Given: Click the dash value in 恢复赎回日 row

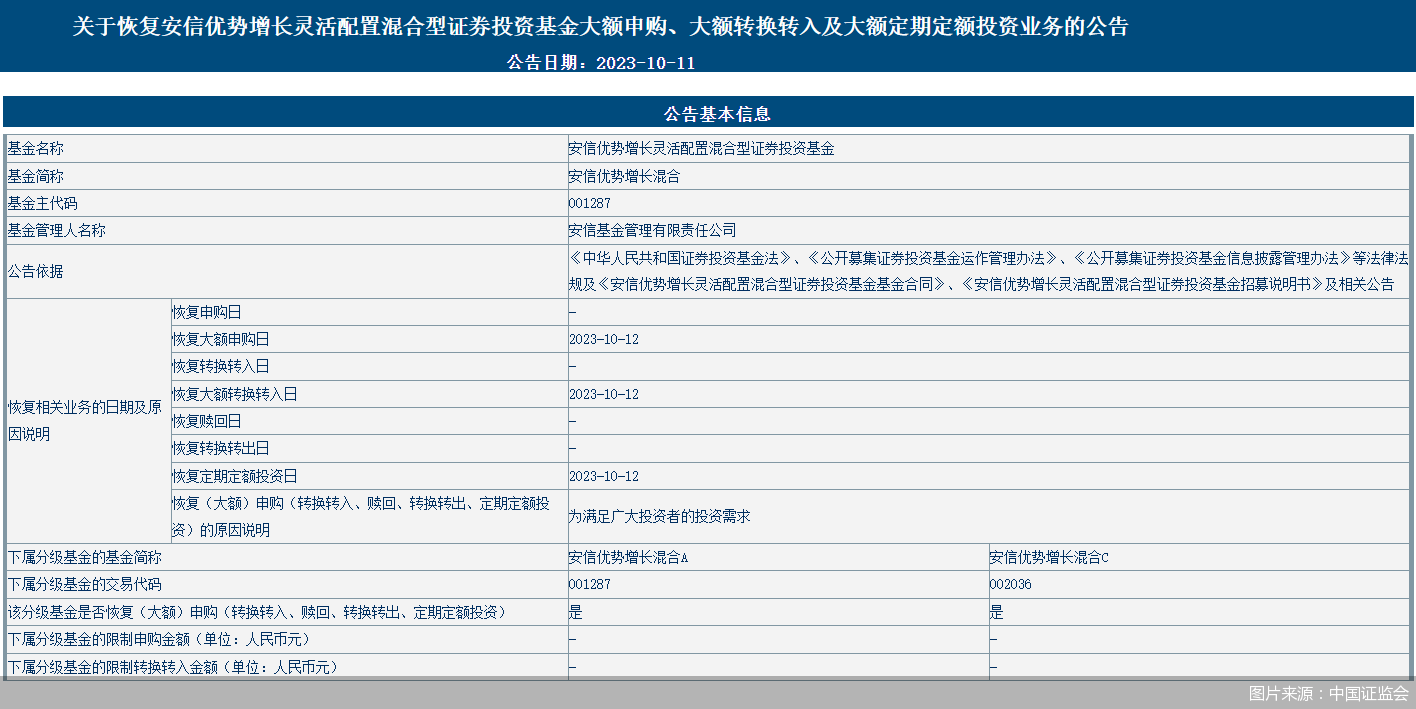Looking at the screenshot, I should point(572,421).
